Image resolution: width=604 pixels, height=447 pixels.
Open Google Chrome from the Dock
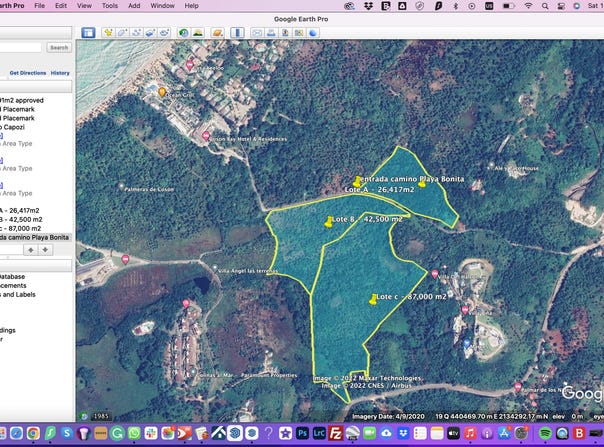[34, 434]
